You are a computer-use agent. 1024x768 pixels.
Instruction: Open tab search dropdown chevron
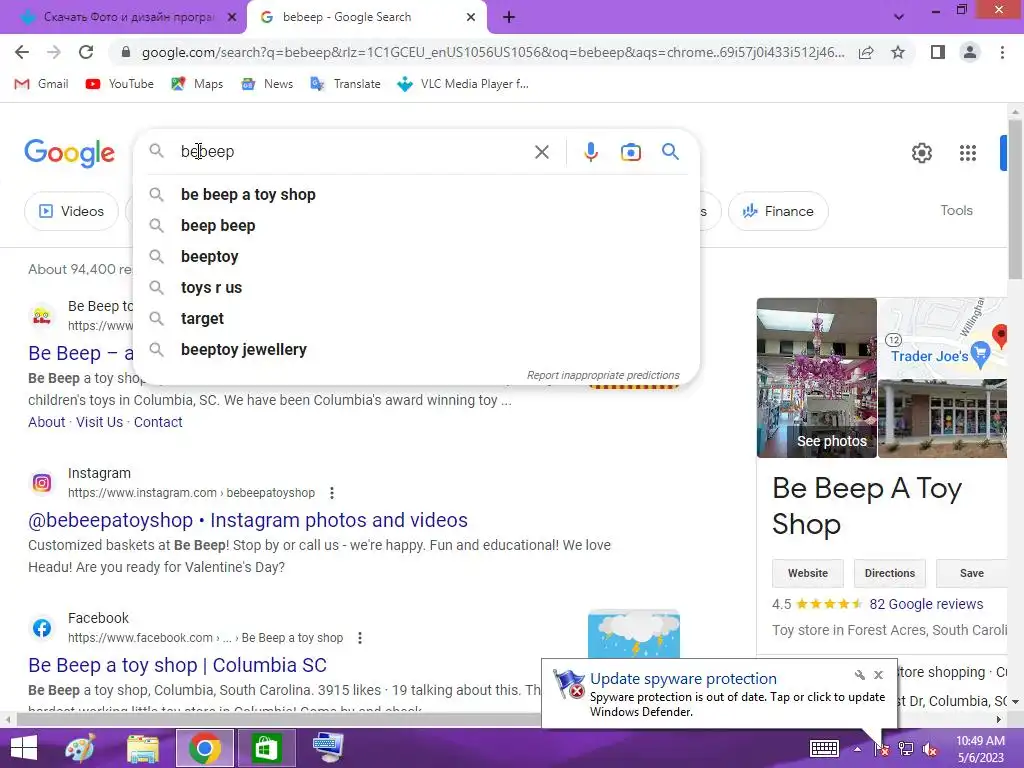(x=899, y=18)
